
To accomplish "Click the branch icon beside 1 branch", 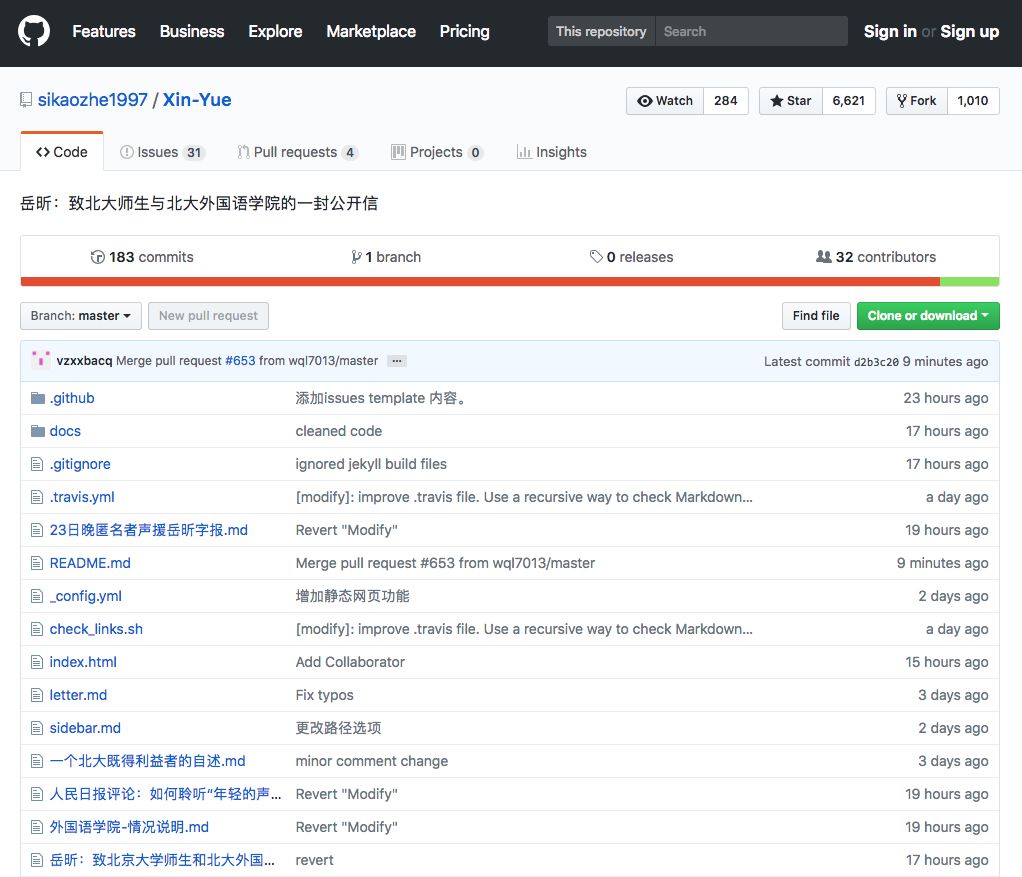I will pos(356,257).
